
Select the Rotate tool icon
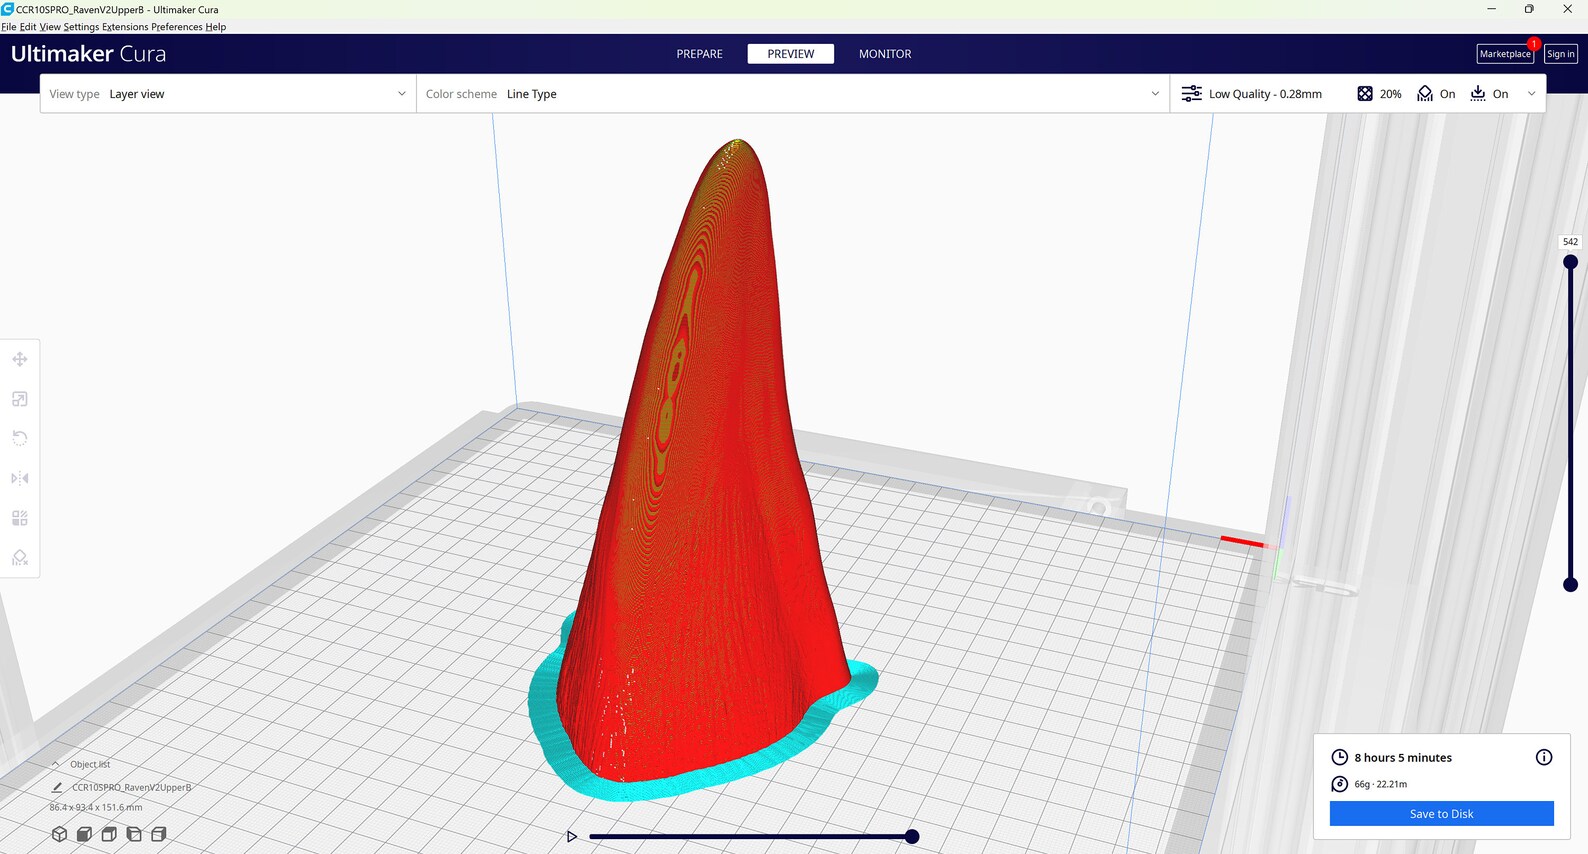pos(20,438)
